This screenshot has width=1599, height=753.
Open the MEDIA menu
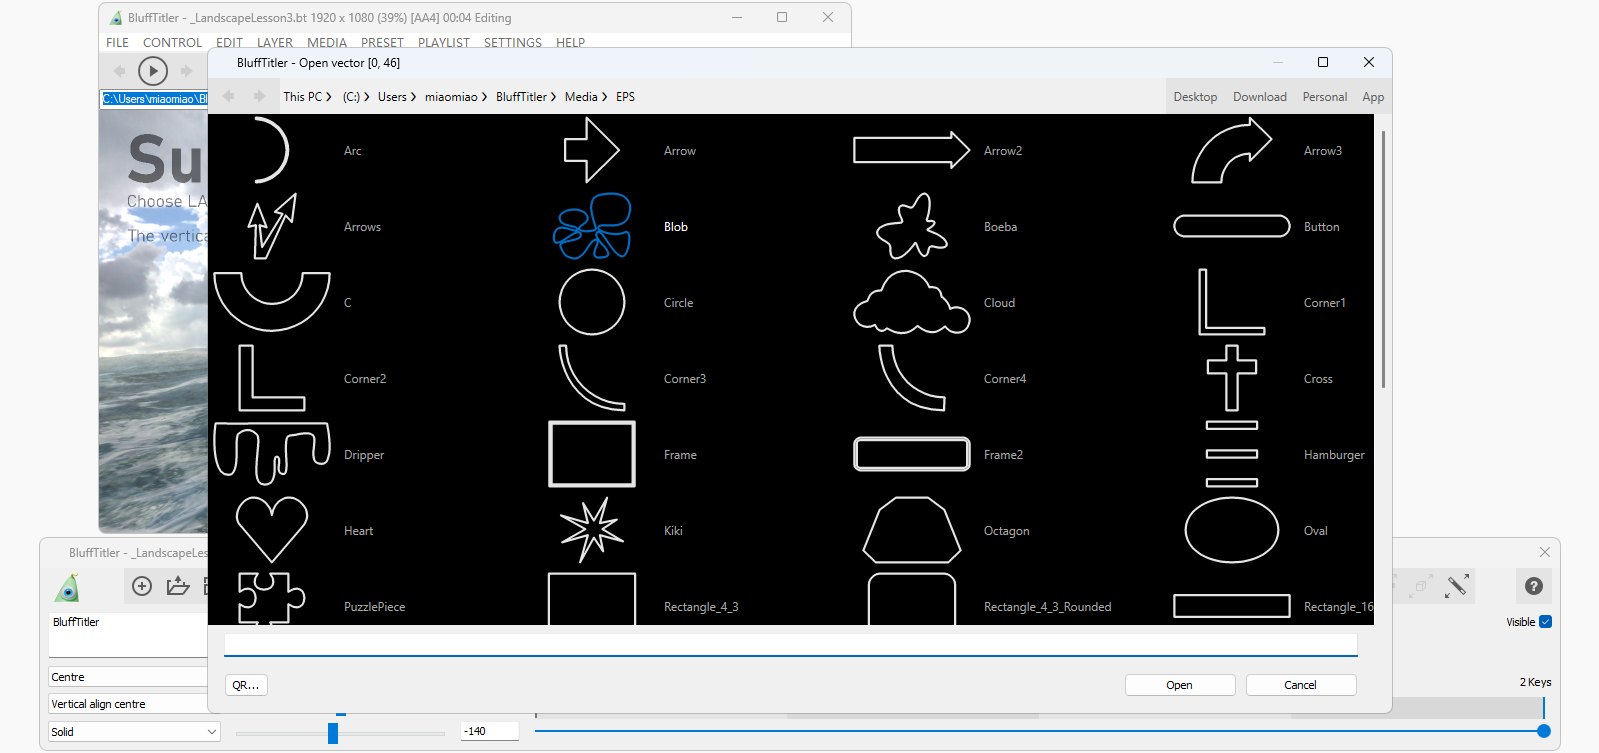pos(326,43)
